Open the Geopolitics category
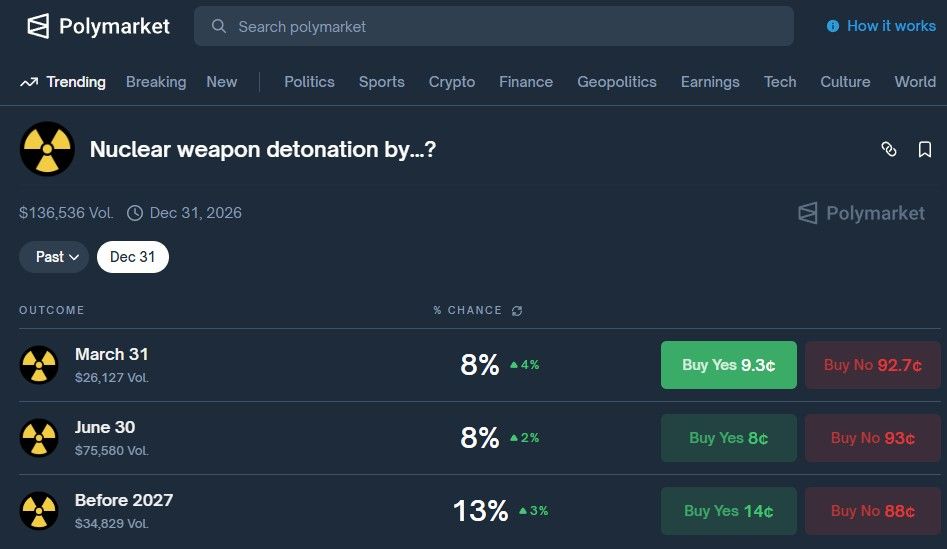This screenshot has height=549, width=947. (x=617, y=82)
